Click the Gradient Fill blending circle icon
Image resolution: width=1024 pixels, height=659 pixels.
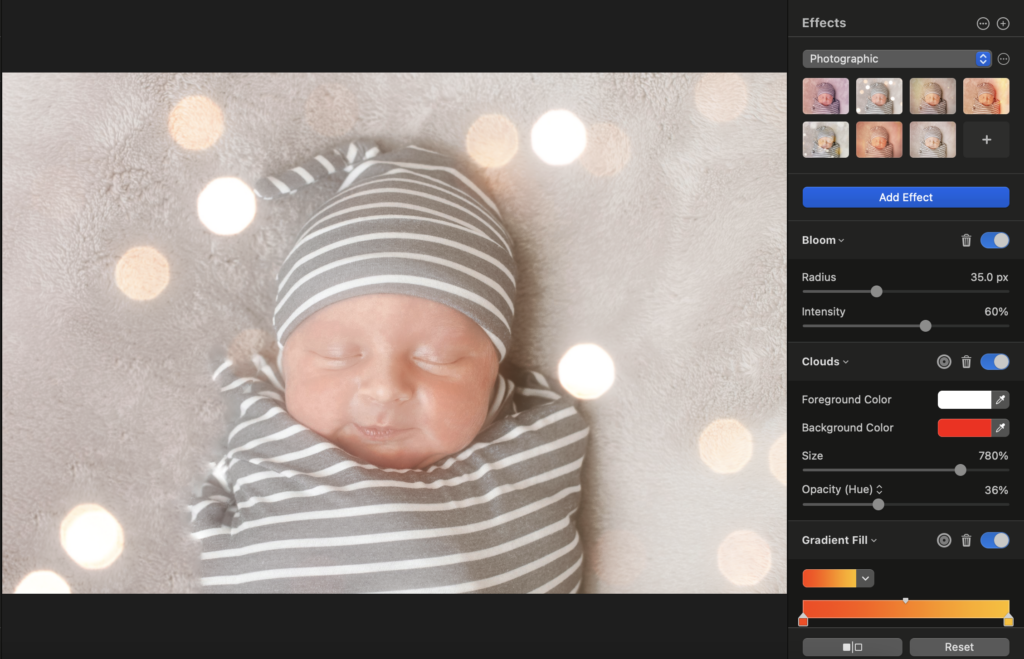coord(944,540)
